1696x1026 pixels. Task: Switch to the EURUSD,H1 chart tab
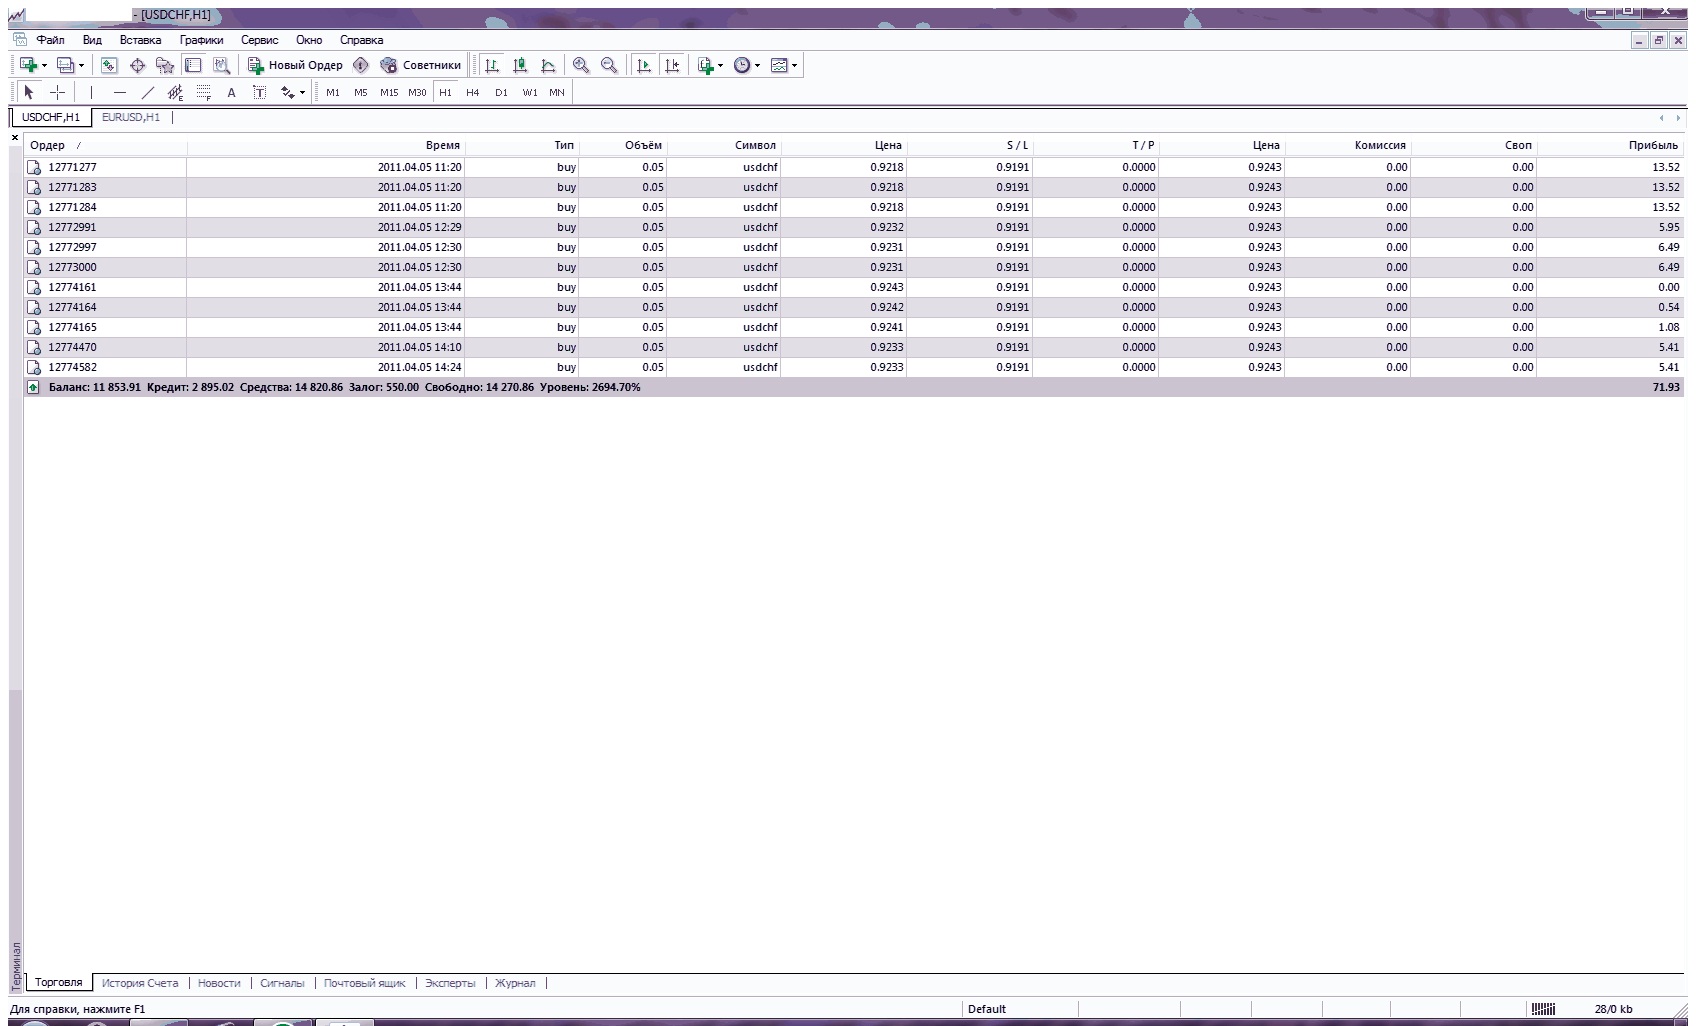(x=131, y=117)
